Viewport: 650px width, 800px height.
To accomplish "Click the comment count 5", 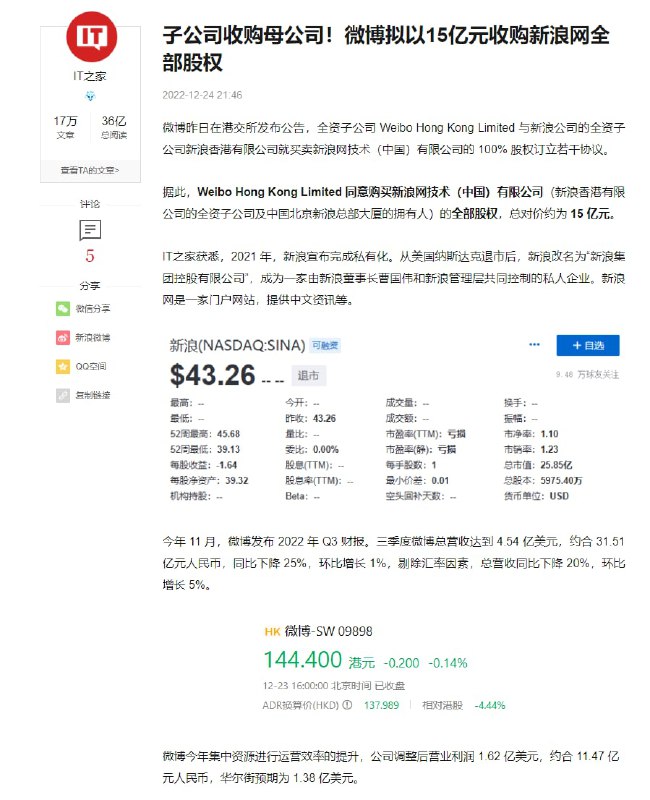I will coord(90,256).
